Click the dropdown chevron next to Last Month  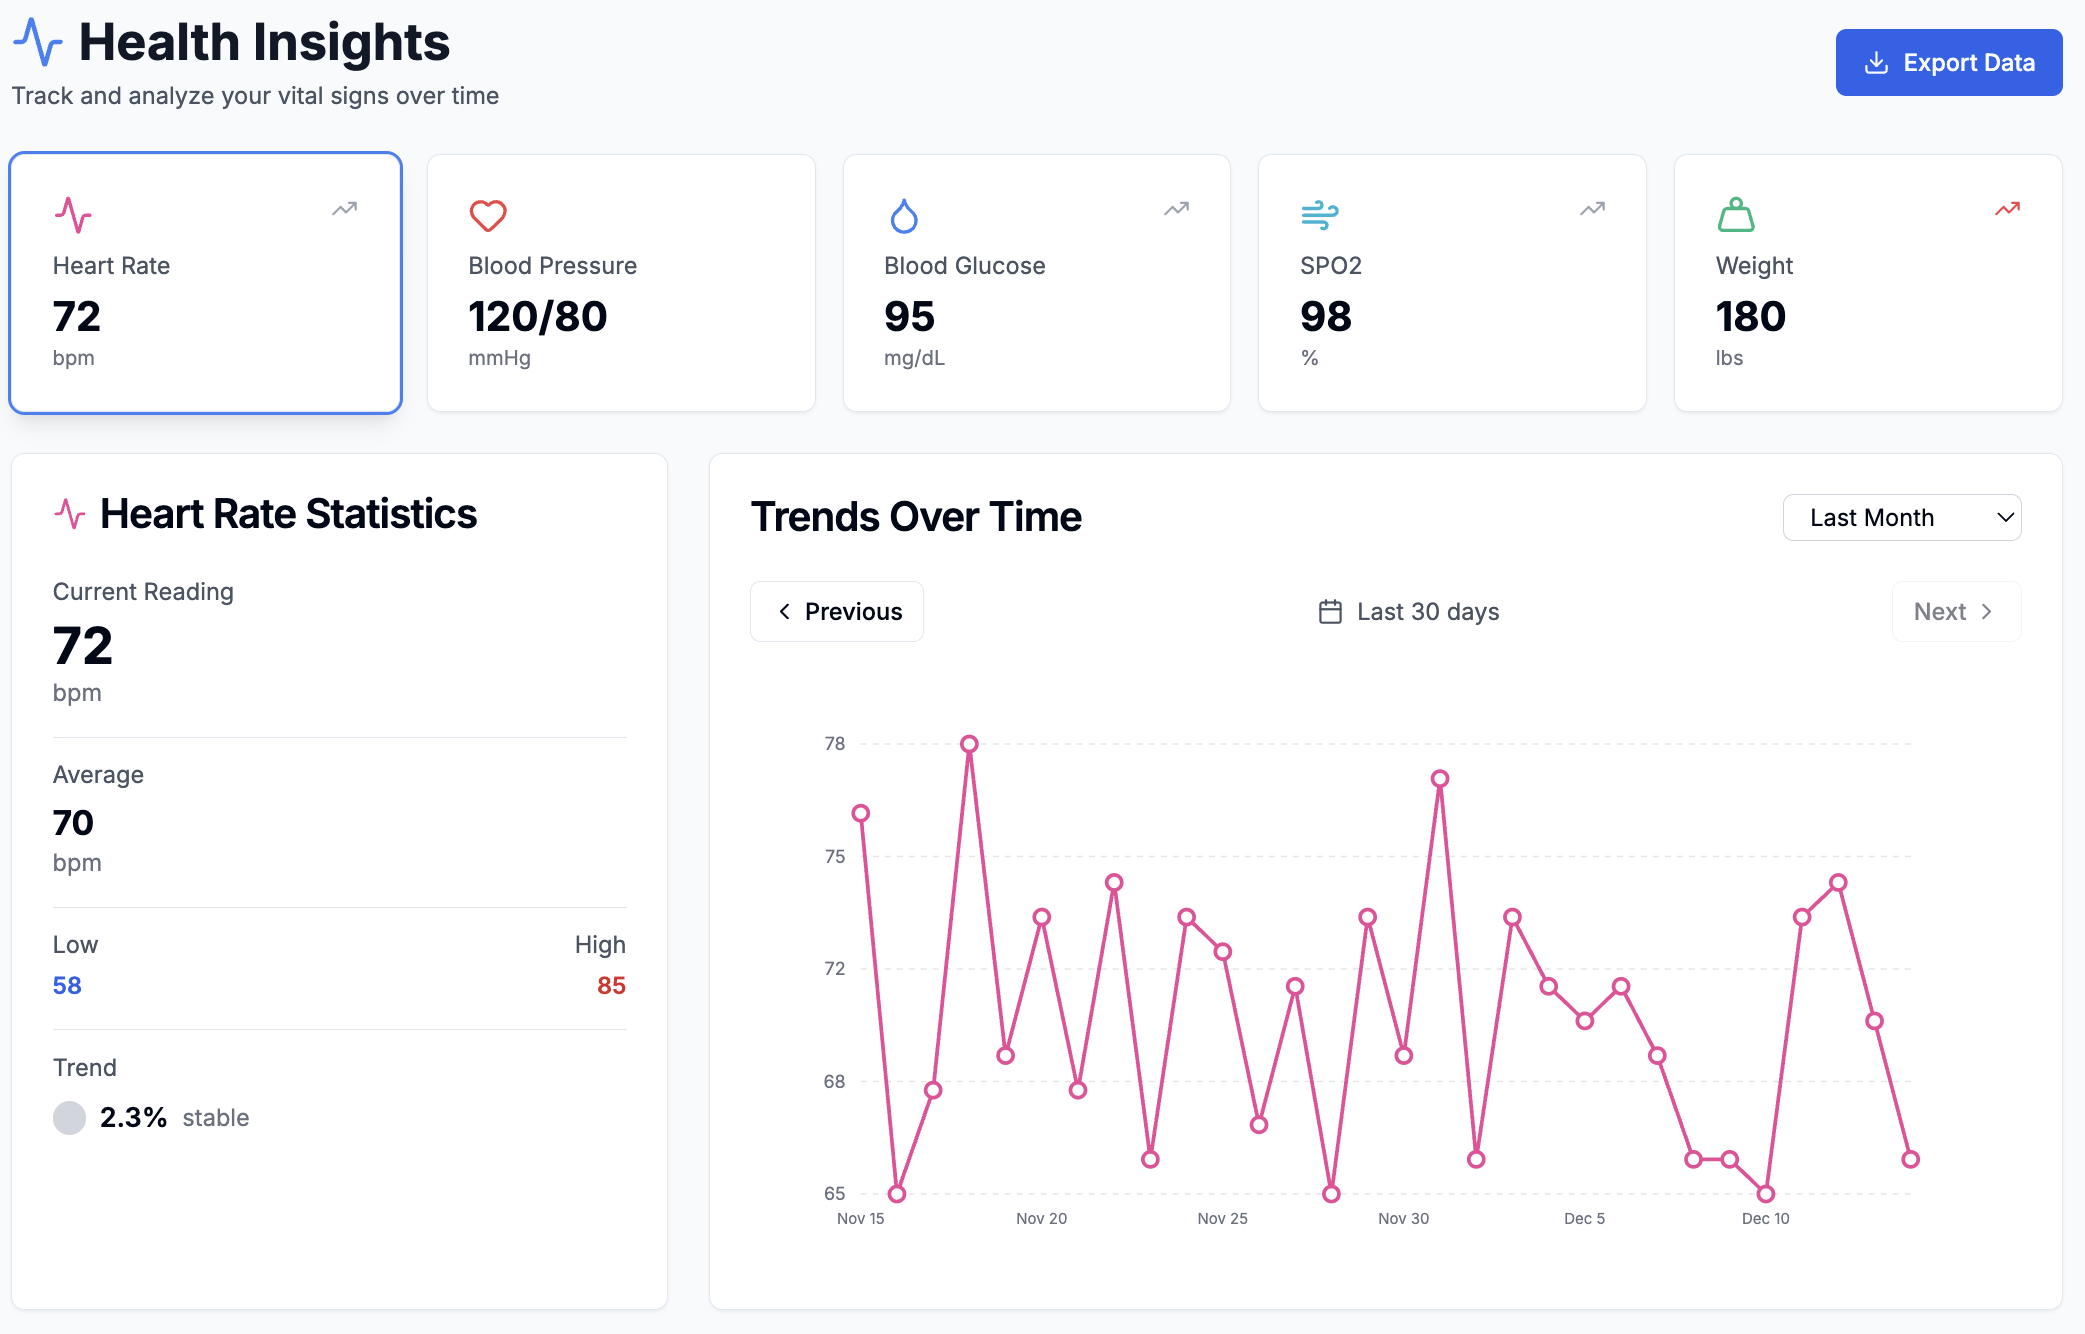2004,517
